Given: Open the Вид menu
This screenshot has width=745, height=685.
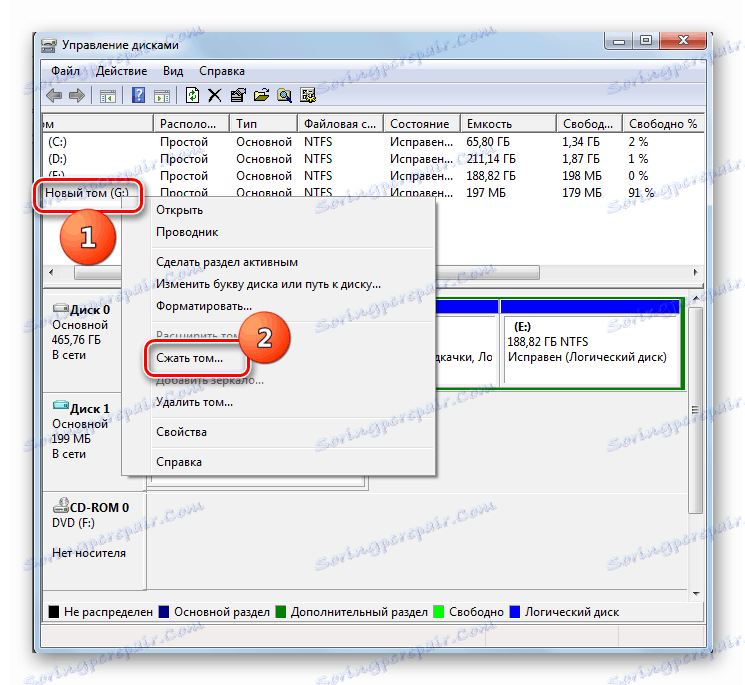Looking at the screenshot, I should (173, 71).
